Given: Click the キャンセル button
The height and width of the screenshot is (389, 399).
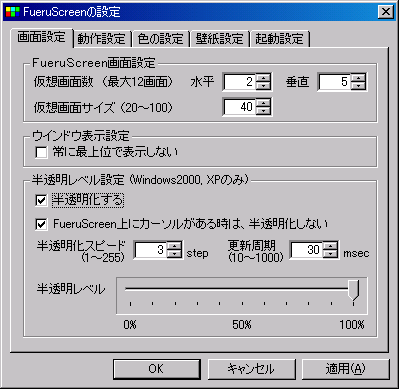Looking at the screenshot, I should tap(251, 369).
